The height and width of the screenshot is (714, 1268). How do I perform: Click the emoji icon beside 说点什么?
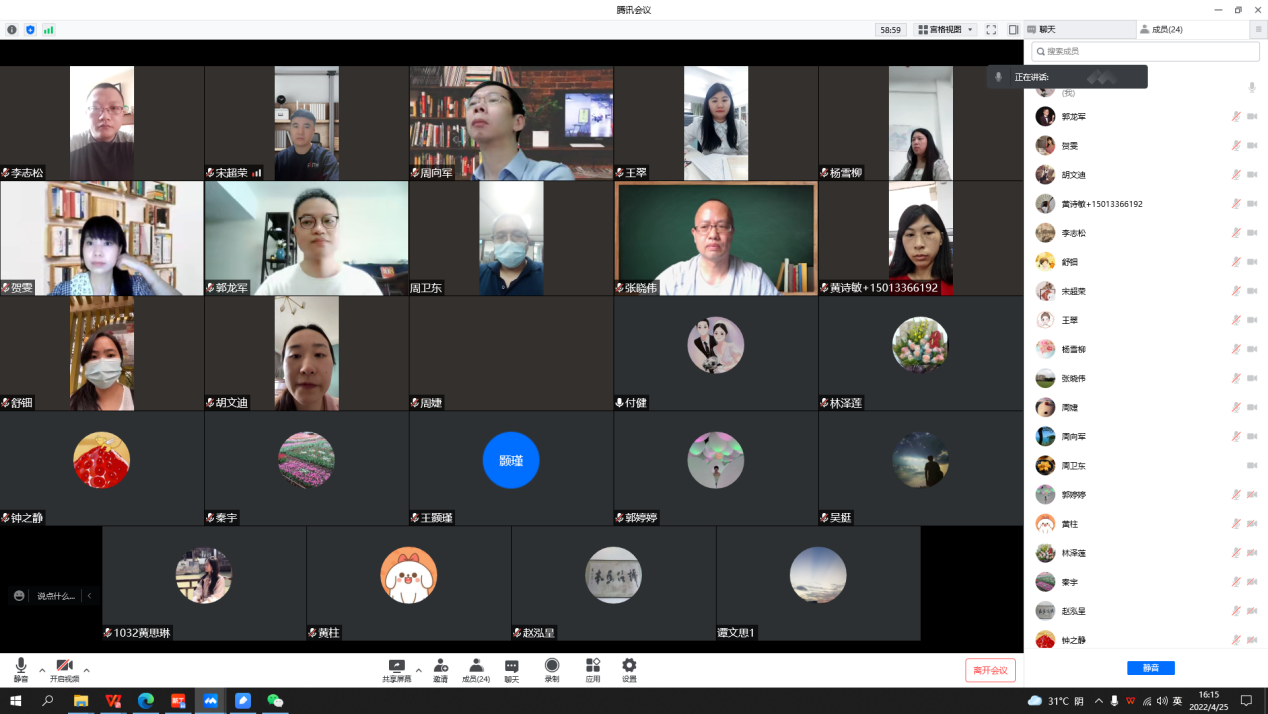(x=19, y=596)
